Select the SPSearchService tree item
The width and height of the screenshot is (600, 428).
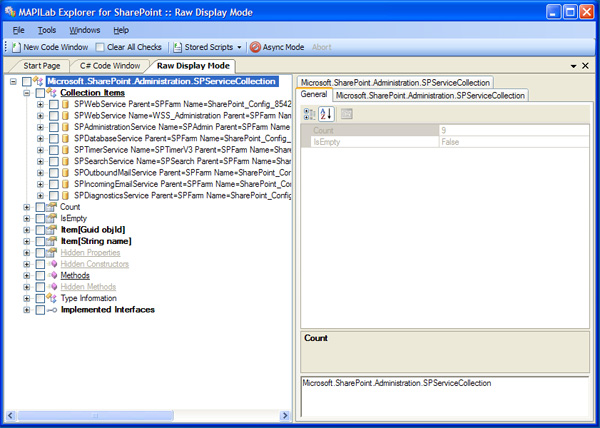(x=180, y=161)
